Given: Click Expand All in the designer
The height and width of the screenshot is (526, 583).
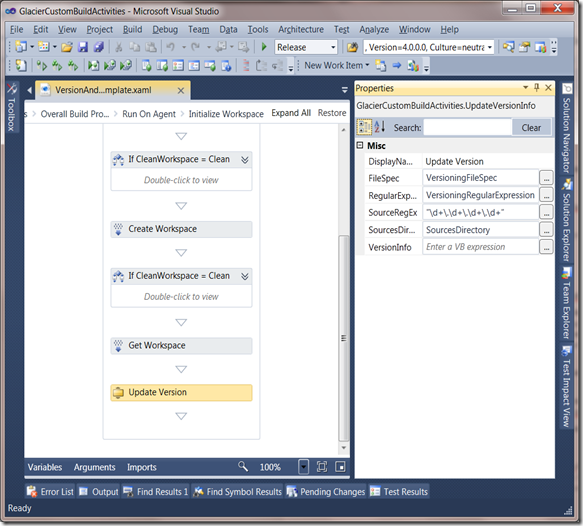Looking at the screenshot, I should pyautogui.click(x=291, y=113).
